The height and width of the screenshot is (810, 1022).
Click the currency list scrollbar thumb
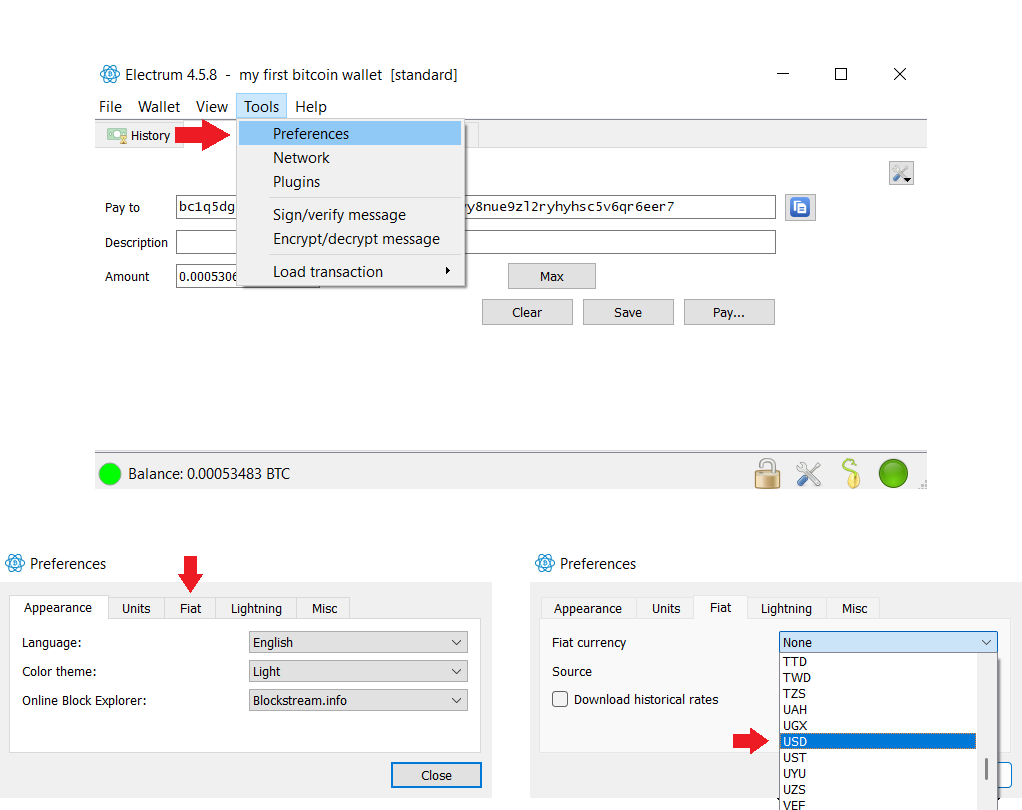987,768
